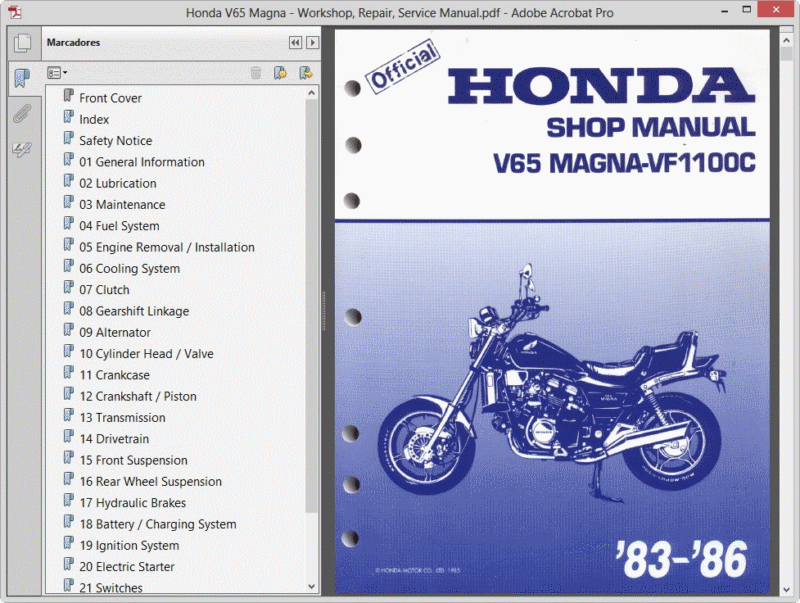This screenshot has width=800, height=603.
Task: Click the panel splitter grip handle
Action: (324, 311)
